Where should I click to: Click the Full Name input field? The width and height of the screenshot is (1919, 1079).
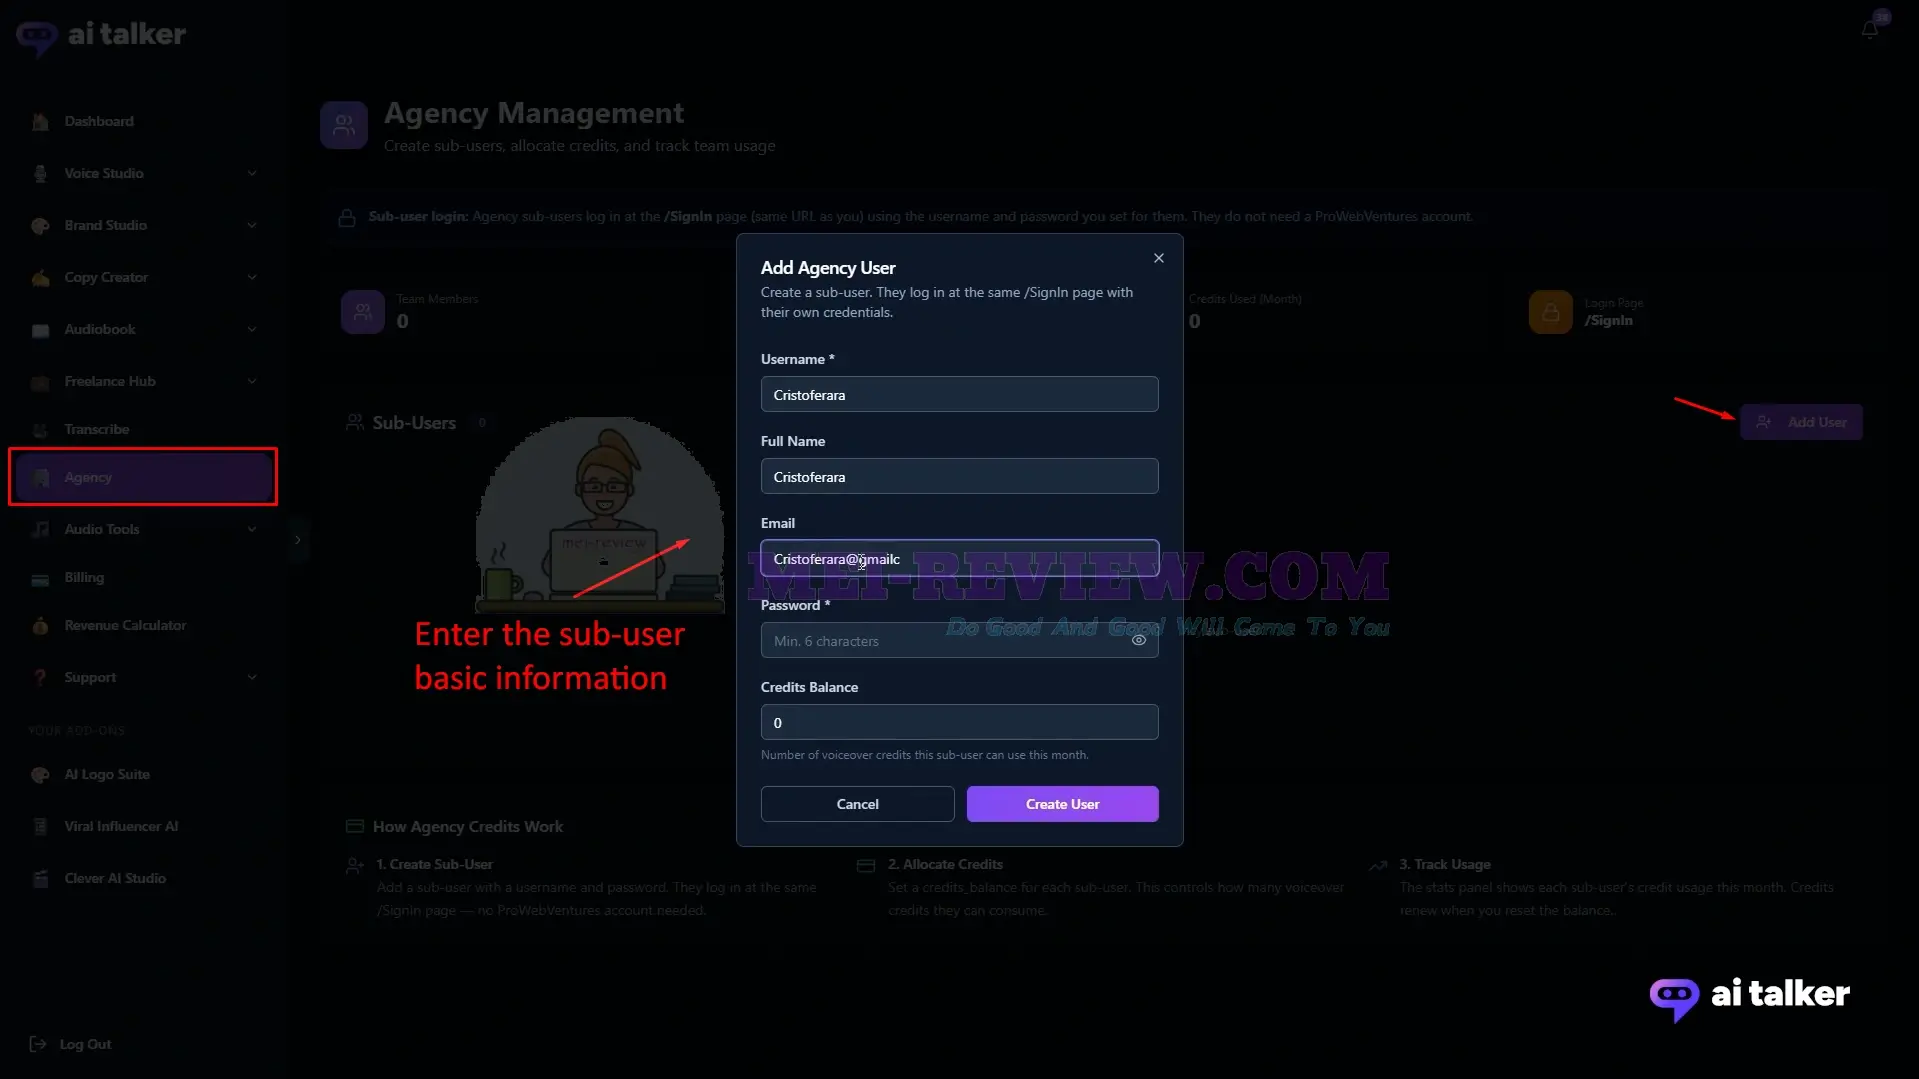[x=959, y=476]
